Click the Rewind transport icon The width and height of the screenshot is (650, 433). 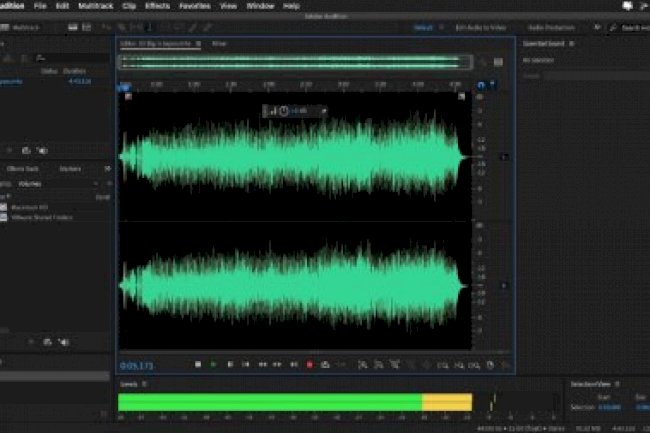point(261,365)
